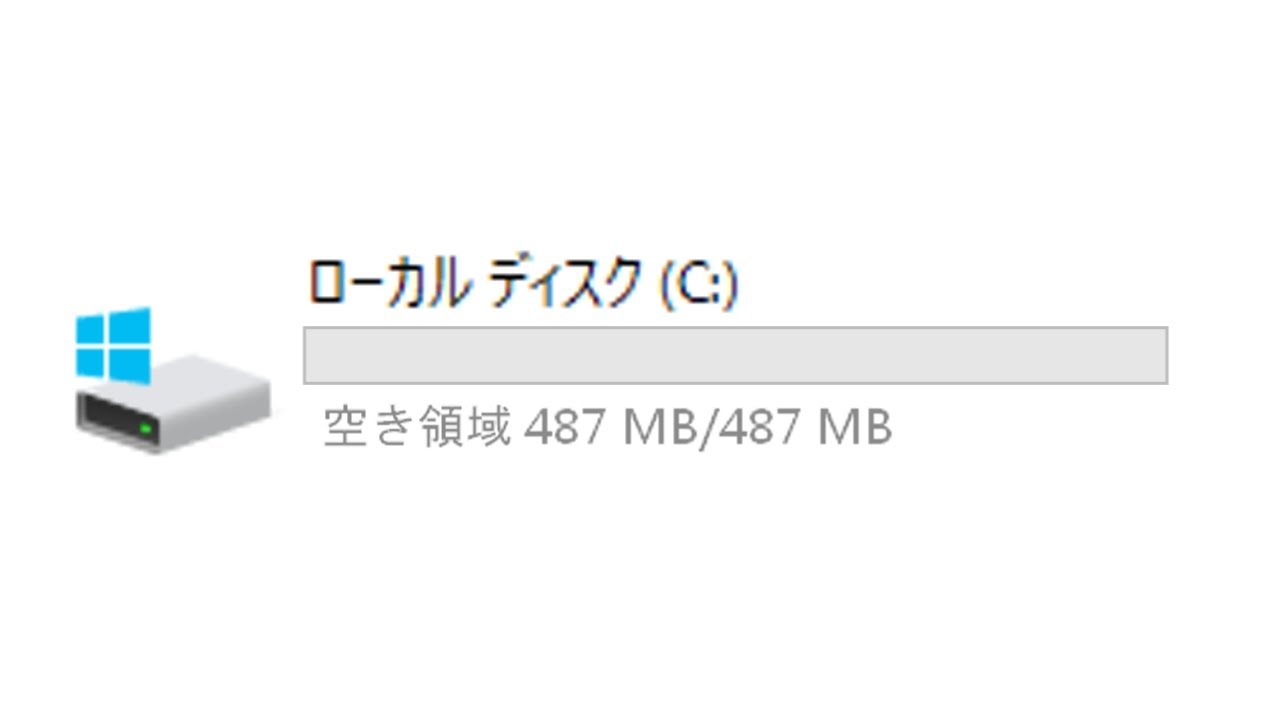Click the MB unit after the second 487
The image size is (1280, 720).
(x=855, y=428)
